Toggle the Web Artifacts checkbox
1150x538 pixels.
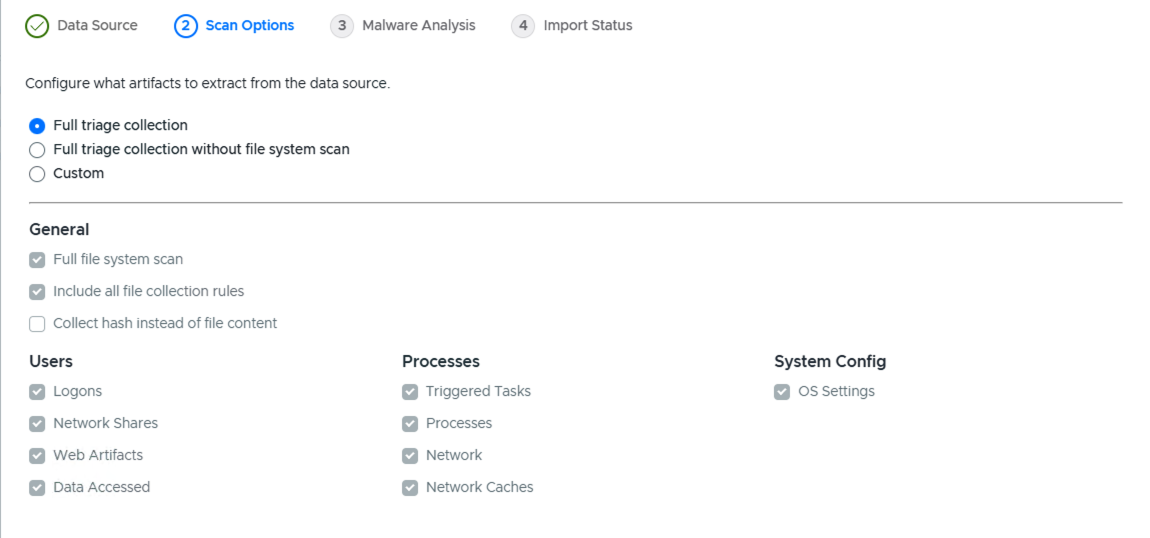pyautogui.click(x=37, y=456)
